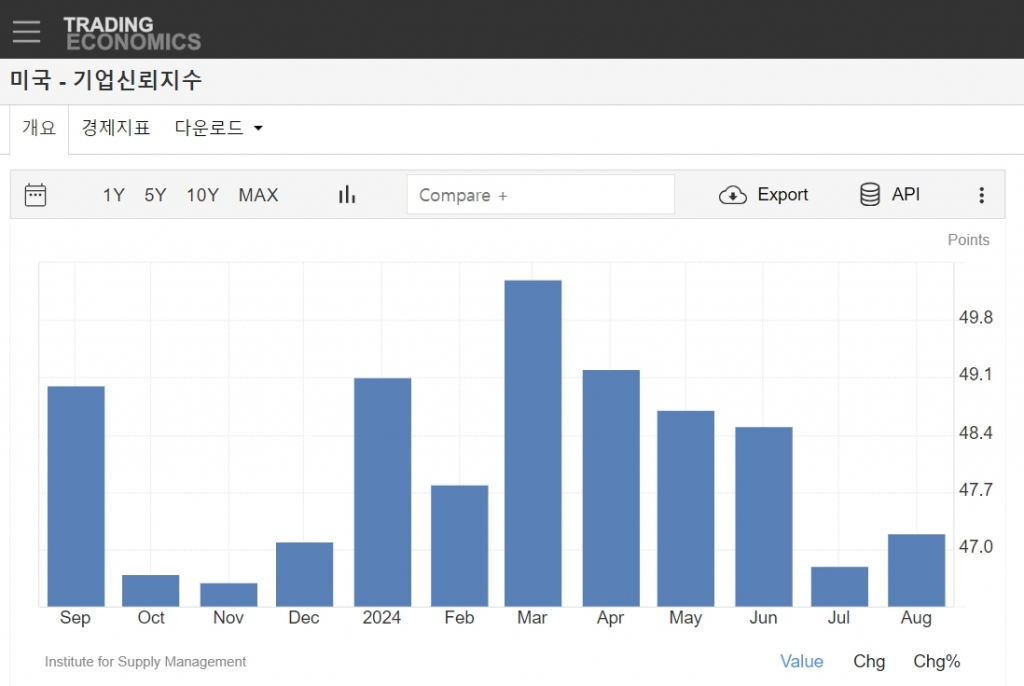Image resolution: width=1024 pixels, height=686 pixels.
Task: Open the calendar date range picker
Action: coord(35,195)
